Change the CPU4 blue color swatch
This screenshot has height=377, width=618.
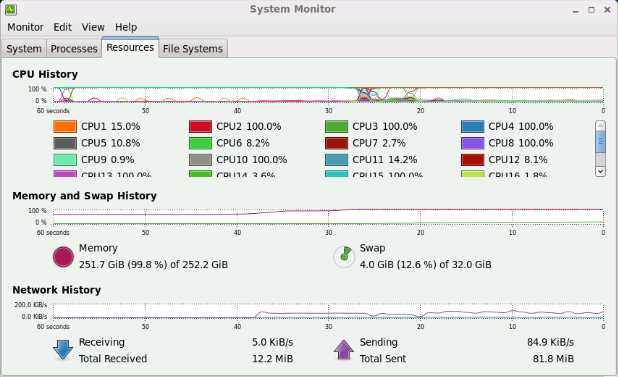473,126
